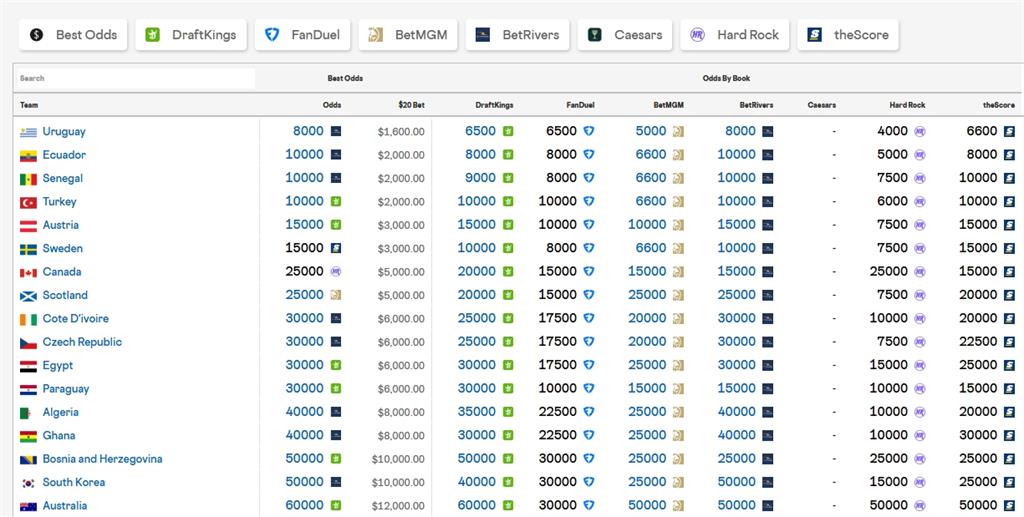Screen dimensions: 1024x517
Task: Click the Canada flag icon
Action: coord(28,272)
